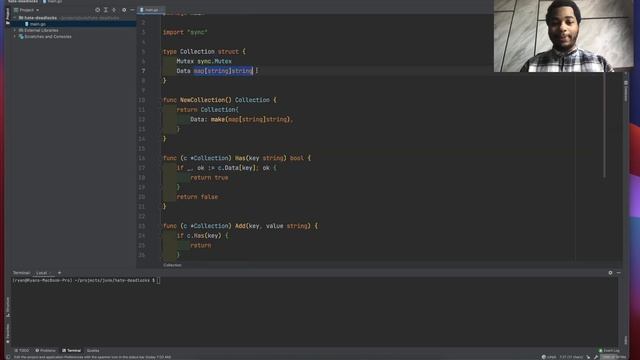The width and height of the screenshot is (640, 360).
Task: Open the TODO tool window
Action: (22, 350)
